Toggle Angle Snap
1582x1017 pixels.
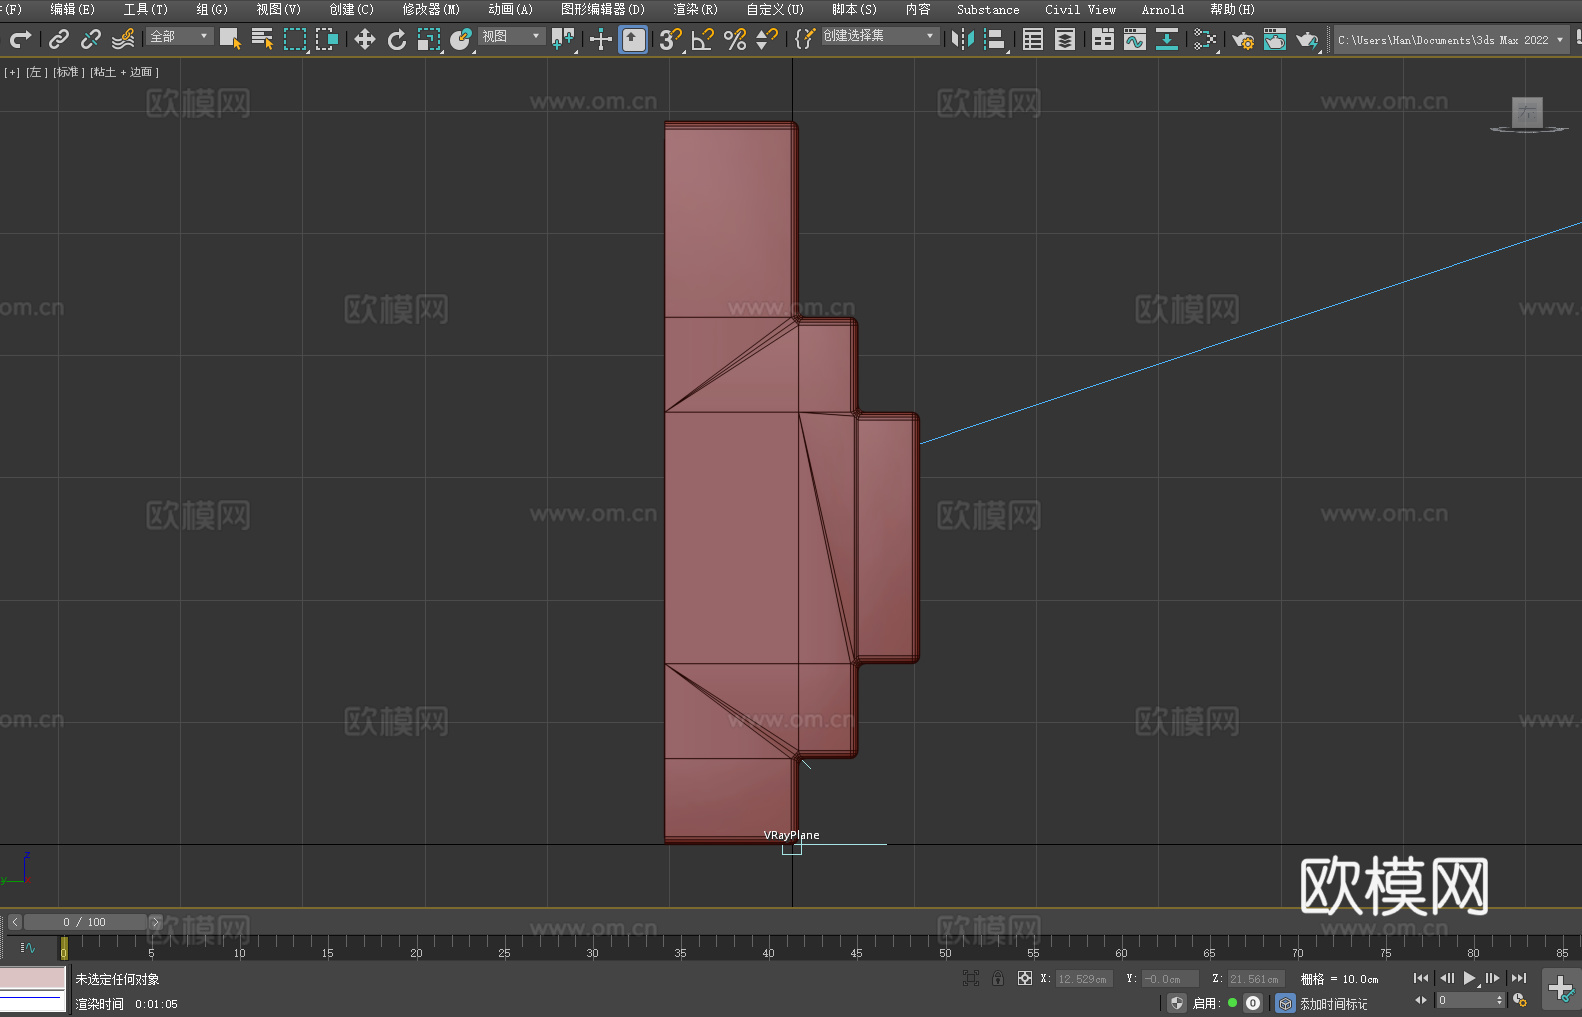(x=703, y=39)
